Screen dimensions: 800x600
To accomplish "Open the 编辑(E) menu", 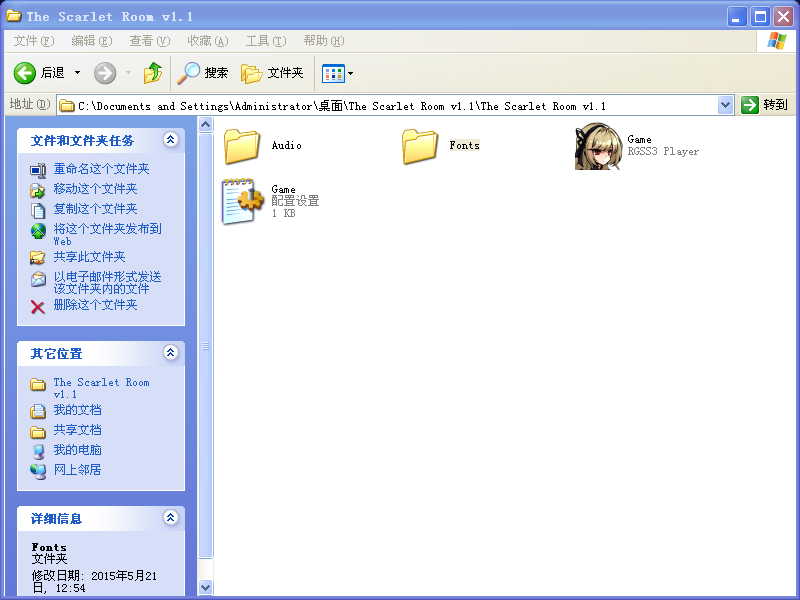I will click(92, 41).
